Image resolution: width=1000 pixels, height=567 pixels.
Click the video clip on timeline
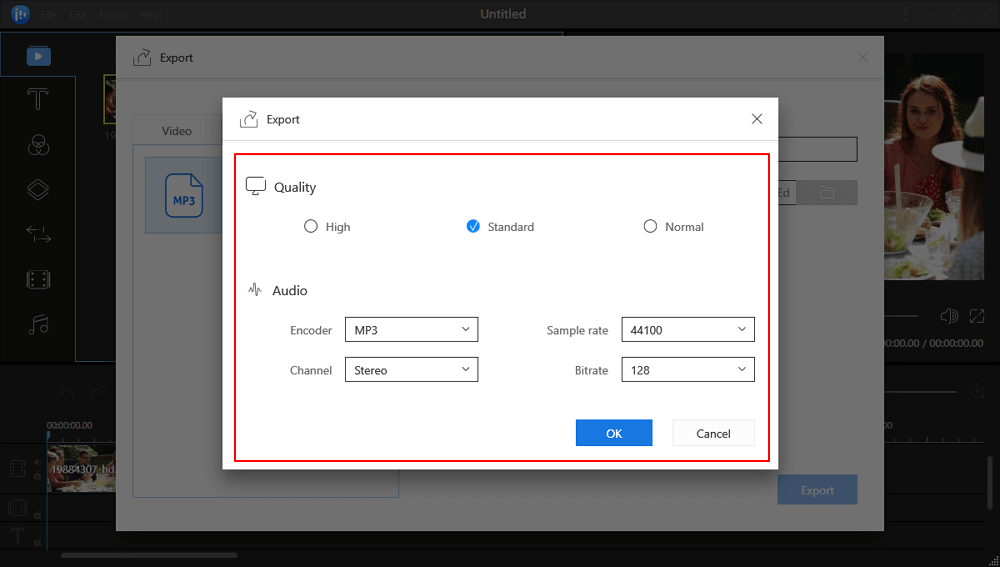coord(82,468)
